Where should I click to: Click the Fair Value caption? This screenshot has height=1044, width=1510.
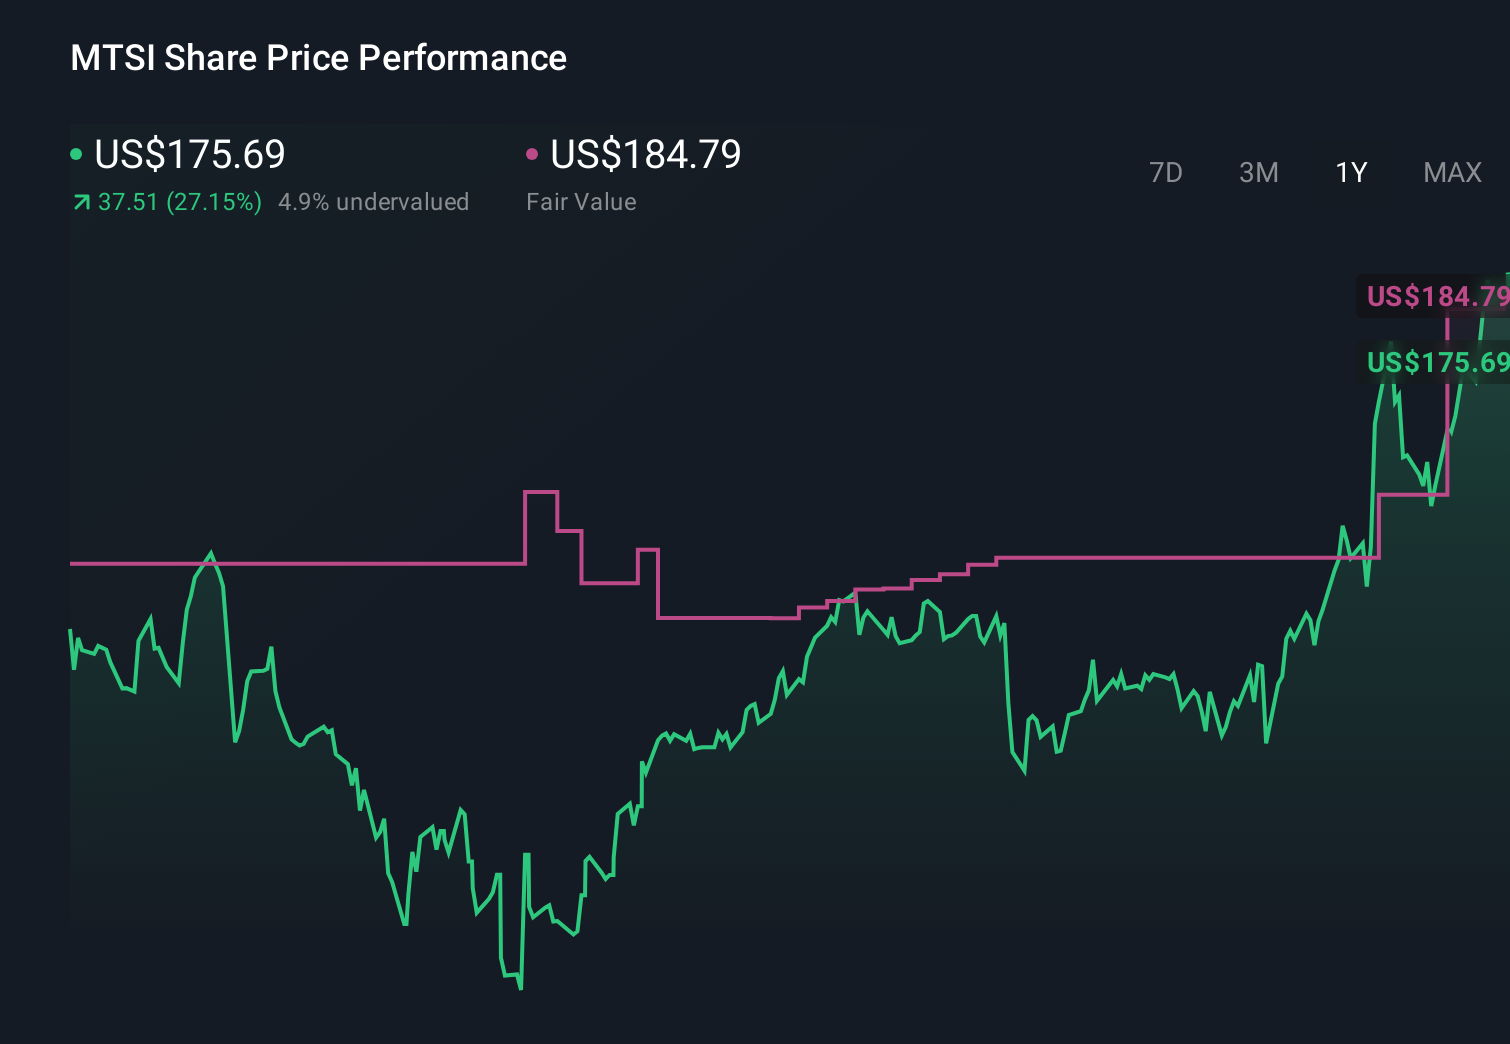(x=581, y=202)
